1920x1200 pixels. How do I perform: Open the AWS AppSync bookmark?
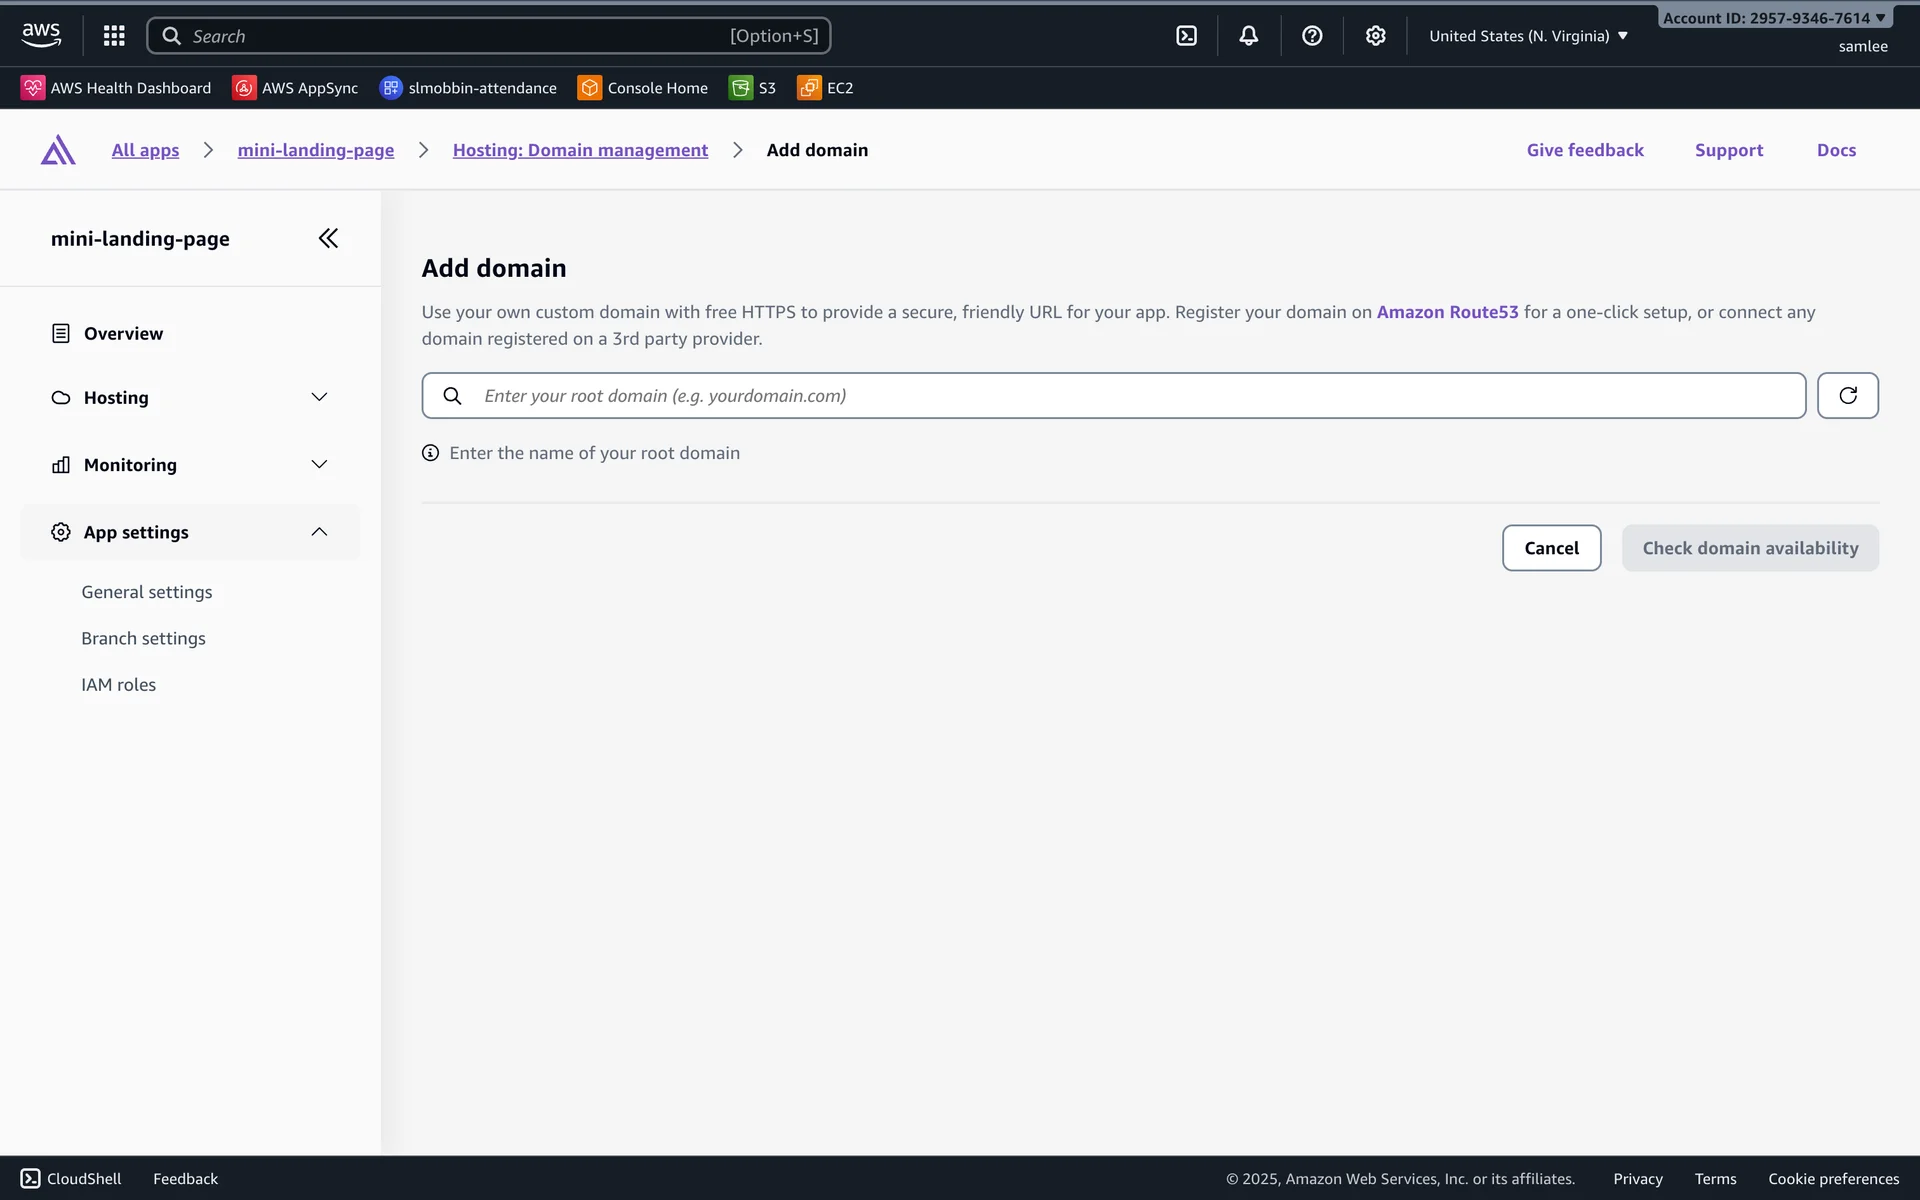coord(296,88)
